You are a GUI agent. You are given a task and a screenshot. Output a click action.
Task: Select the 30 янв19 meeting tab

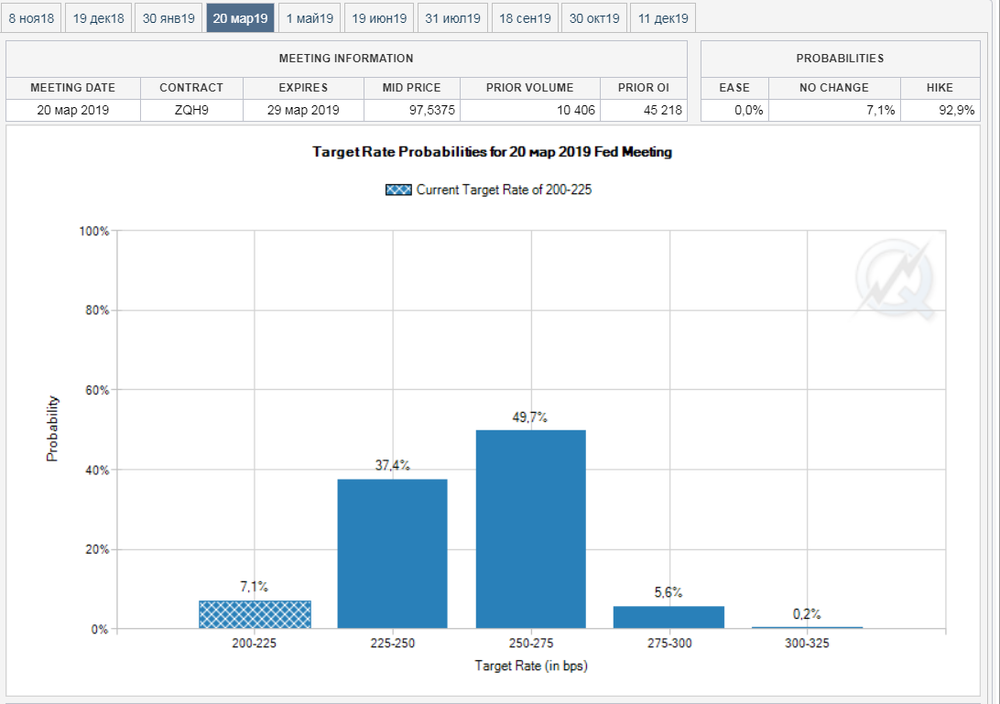coord(168,18)
